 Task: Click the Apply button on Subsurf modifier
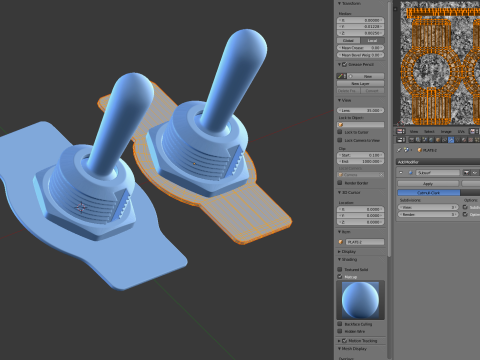tap(428, 184)
